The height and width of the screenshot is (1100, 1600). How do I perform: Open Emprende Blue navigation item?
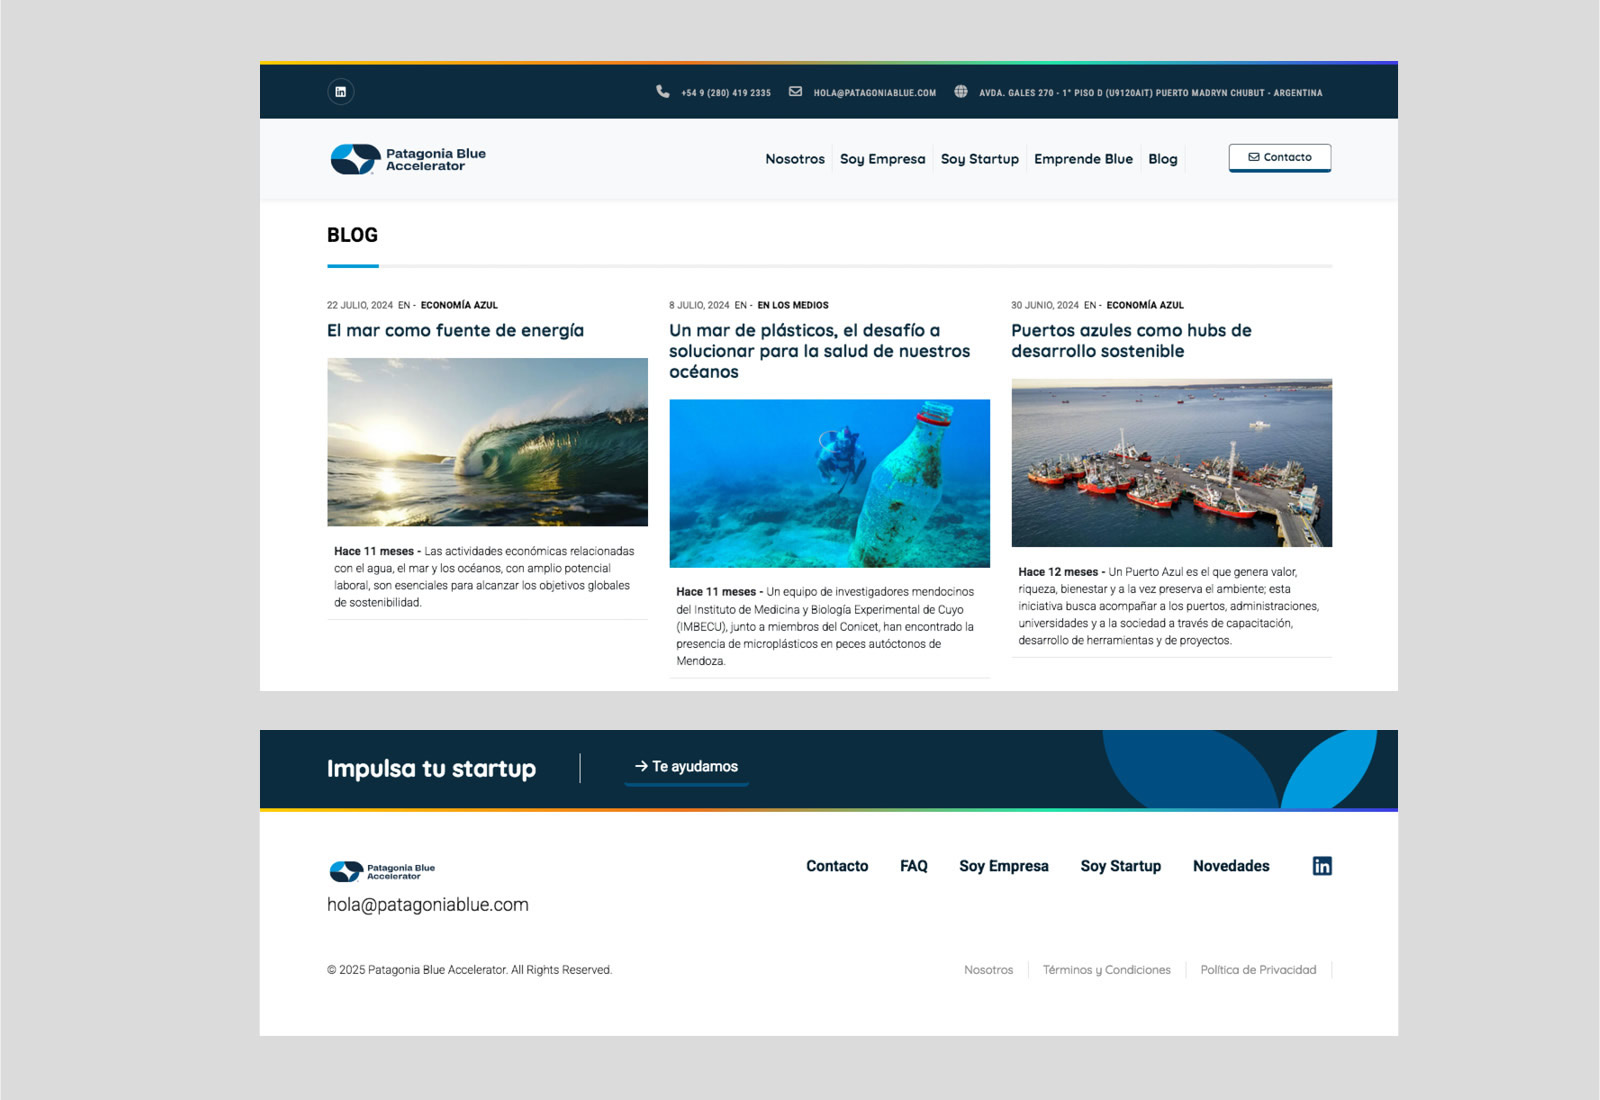[1083, 159]
